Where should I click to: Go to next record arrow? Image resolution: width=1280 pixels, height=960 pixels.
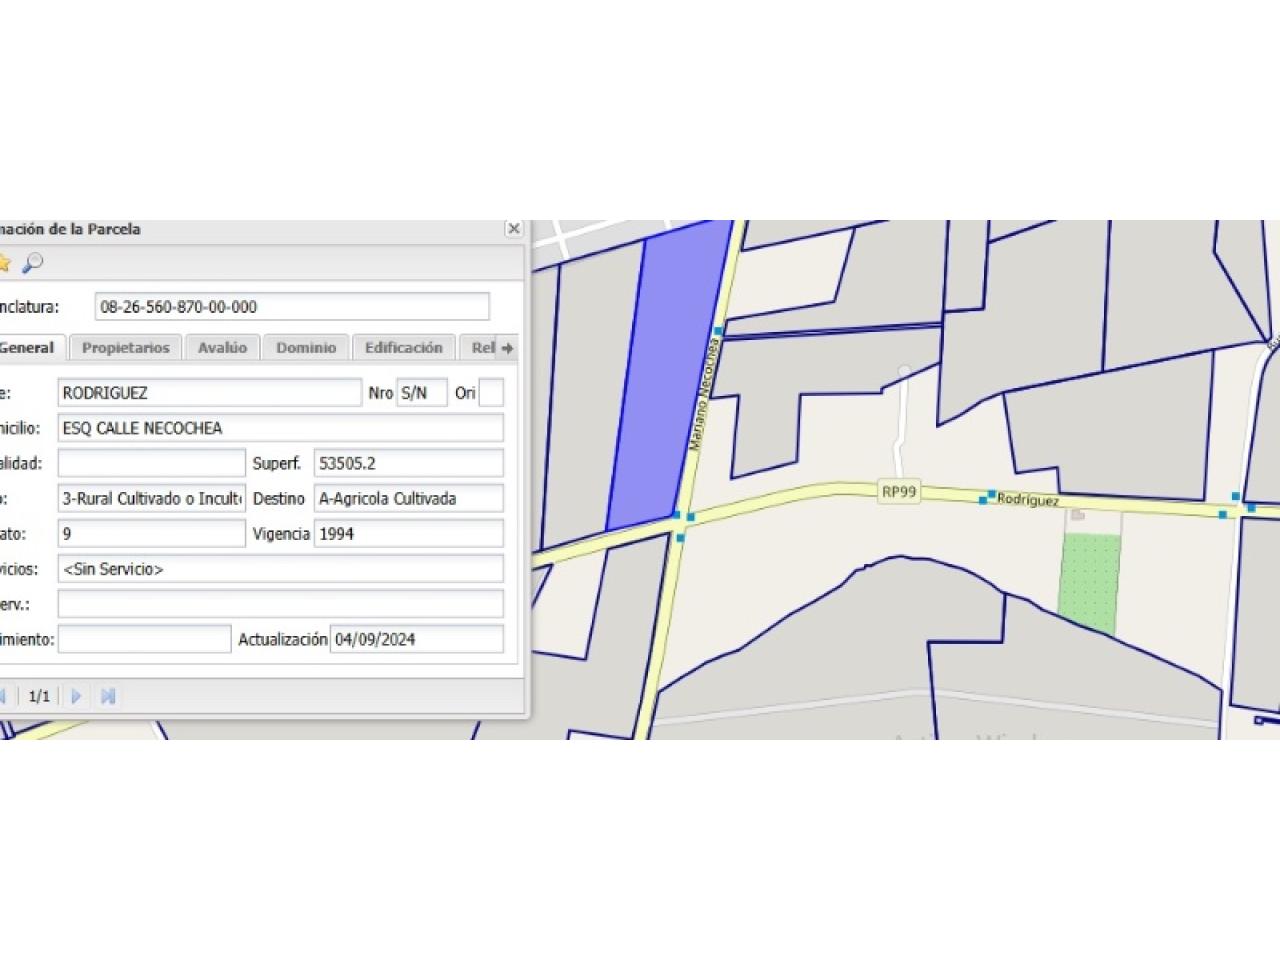(76, 696)
